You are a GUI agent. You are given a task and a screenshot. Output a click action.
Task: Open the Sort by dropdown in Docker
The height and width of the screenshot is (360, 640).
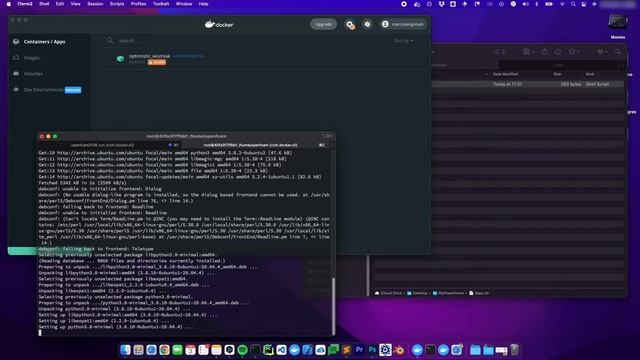click(403, 41)
